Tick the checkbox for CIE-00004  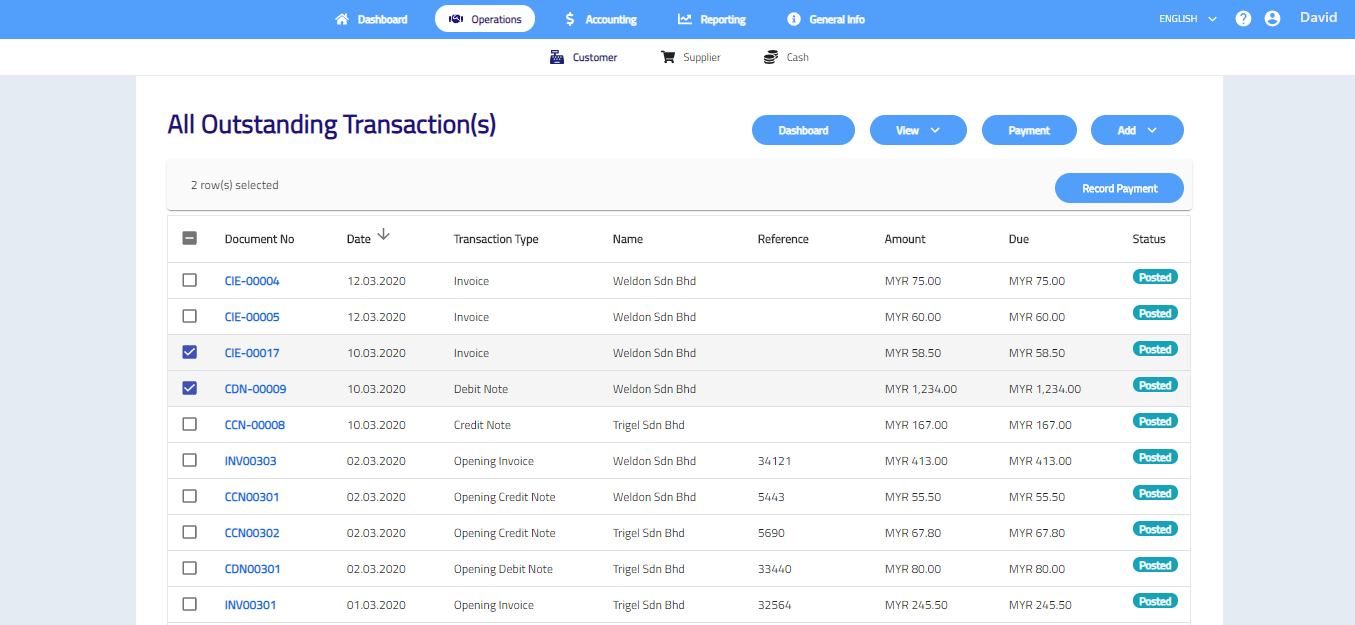[x=190, y=280]
